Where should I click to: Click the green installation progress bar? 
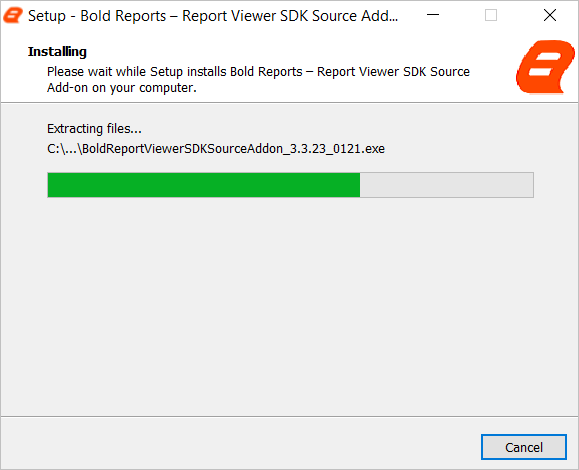coord(290,185)
